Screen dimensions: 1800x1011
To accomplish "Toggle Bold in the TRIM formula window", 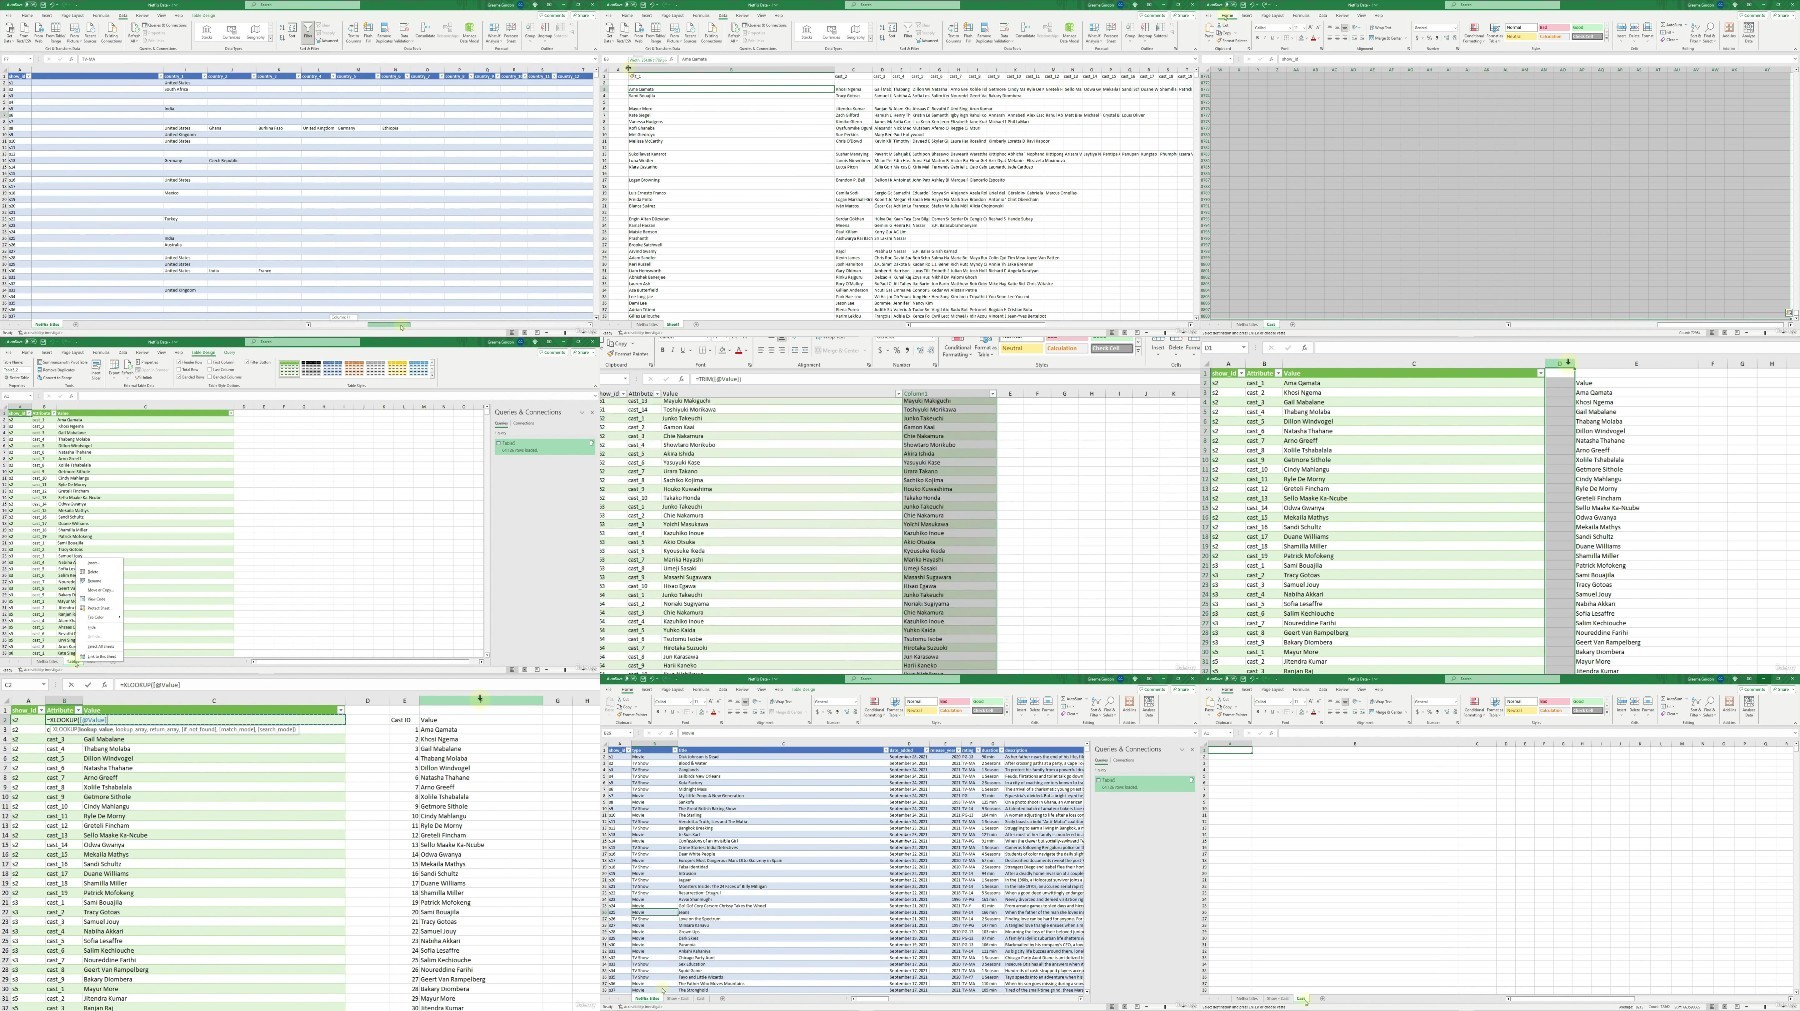I will point(662,350).
